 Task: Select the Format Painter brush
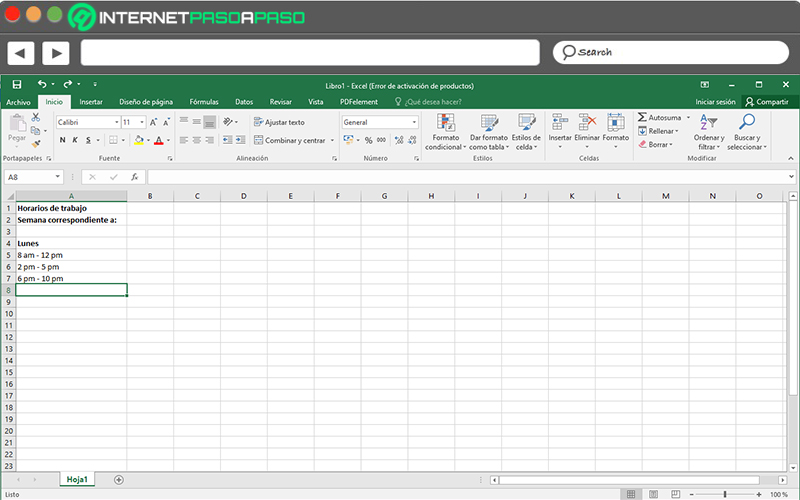(35, 144)
